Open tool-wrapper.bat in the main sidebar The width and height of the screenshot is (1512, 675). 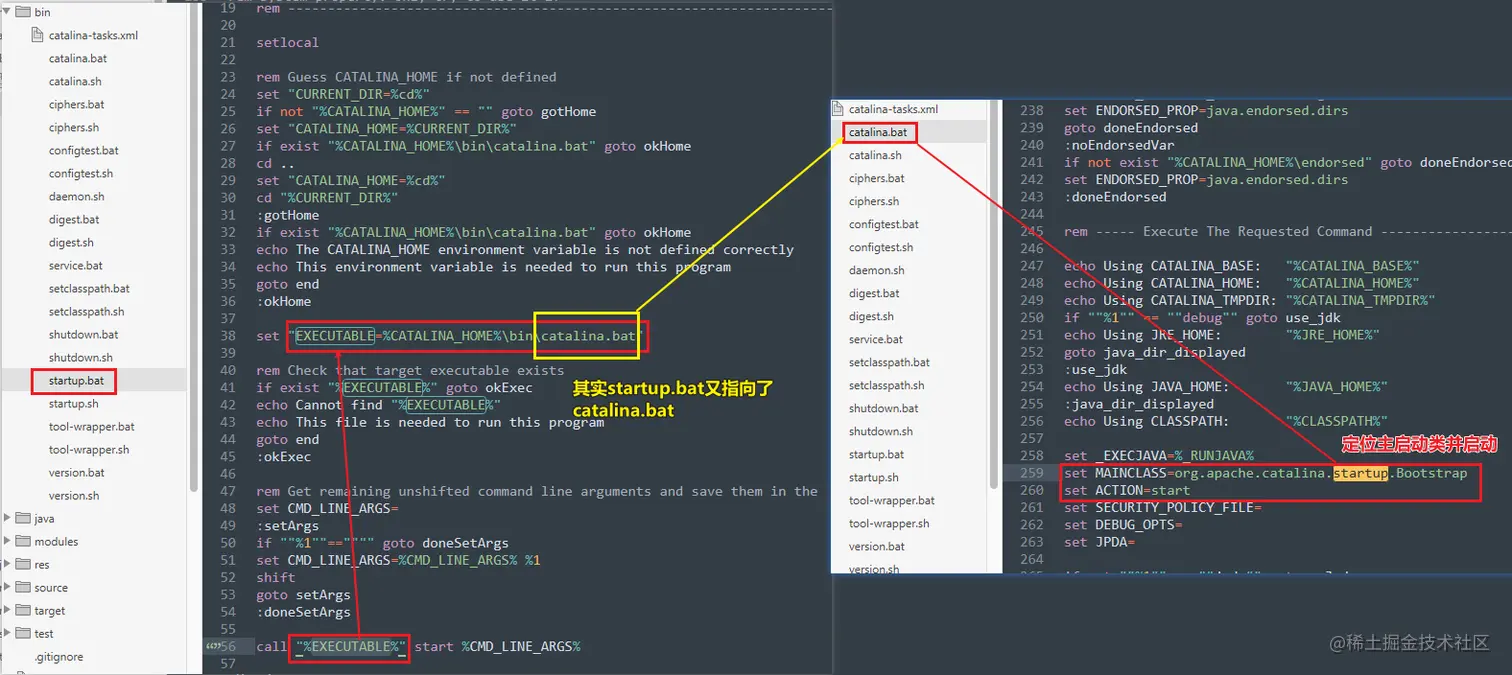92,427
